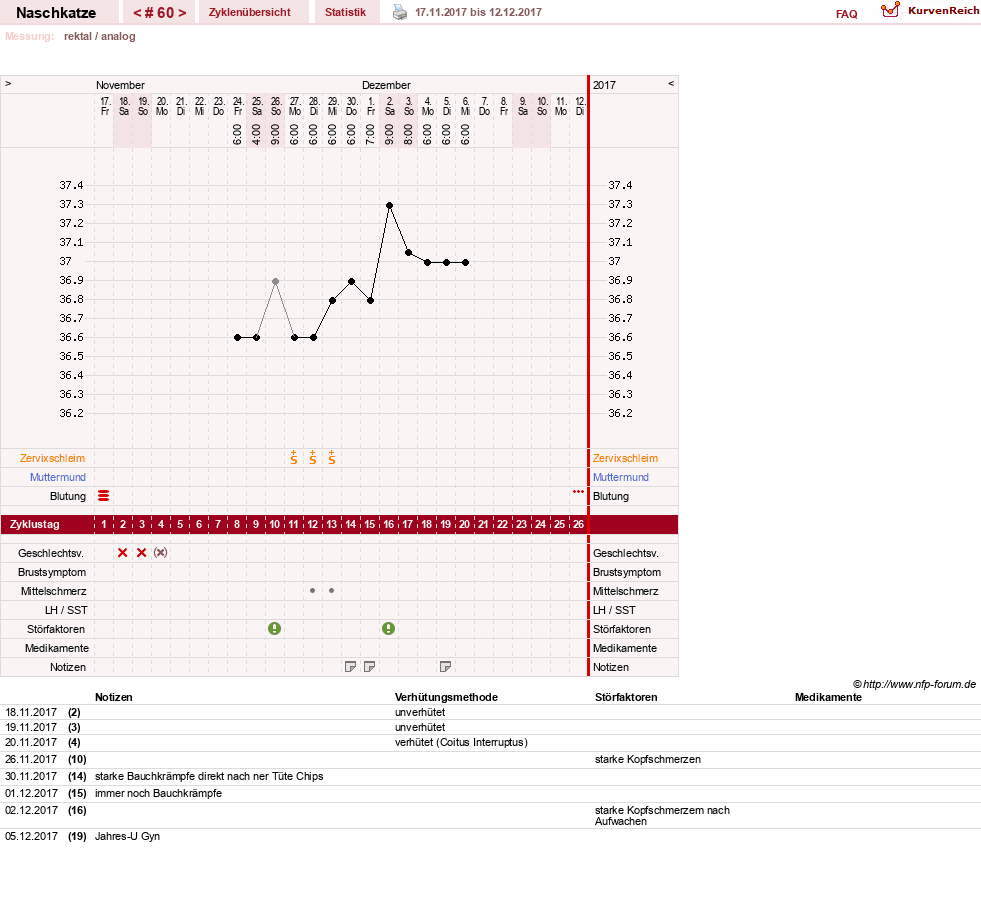Click the date range 17.11.2017 bis 12.12.2017

click(479, 13)
